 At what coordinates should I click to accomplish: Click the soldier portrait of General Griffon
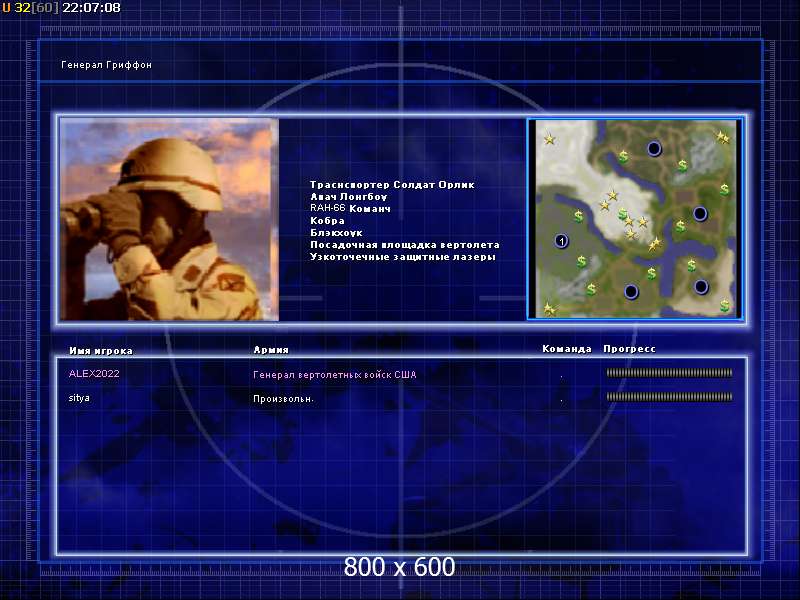169,219
